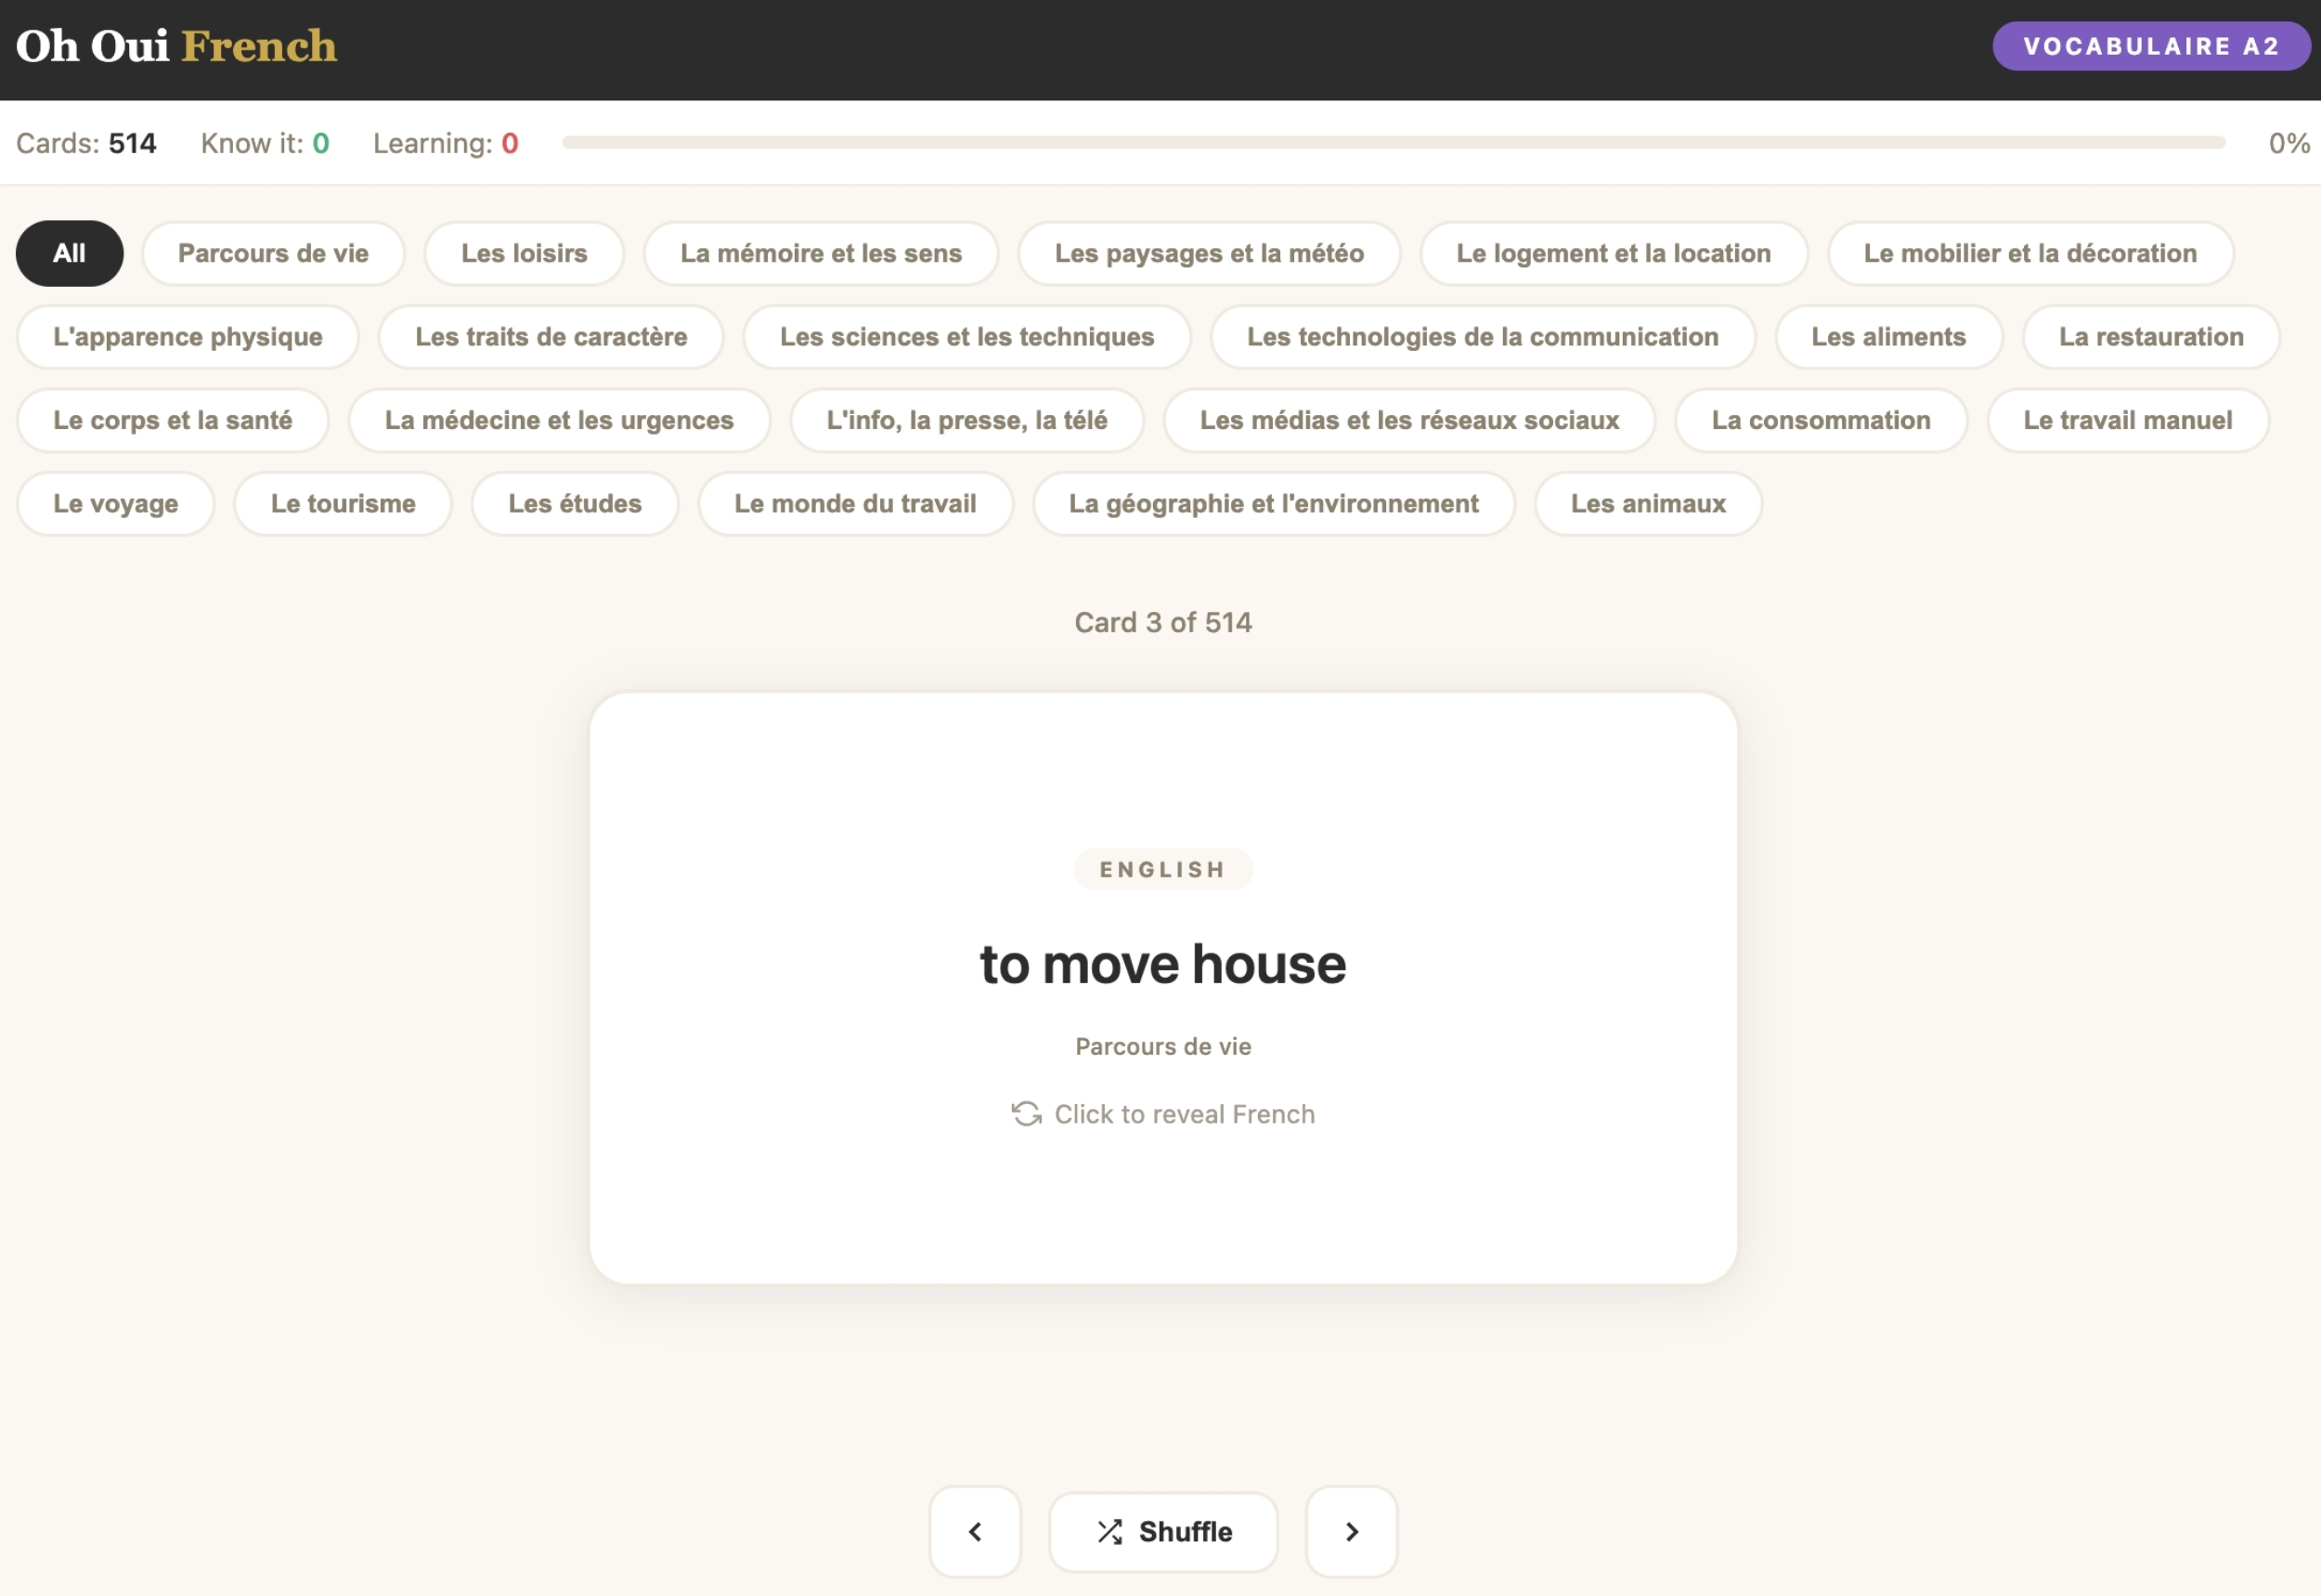Viewport: 2321px width, 1596px height.
Task: Click the ENGLISH language badge on card
Action: point(1163,869)
